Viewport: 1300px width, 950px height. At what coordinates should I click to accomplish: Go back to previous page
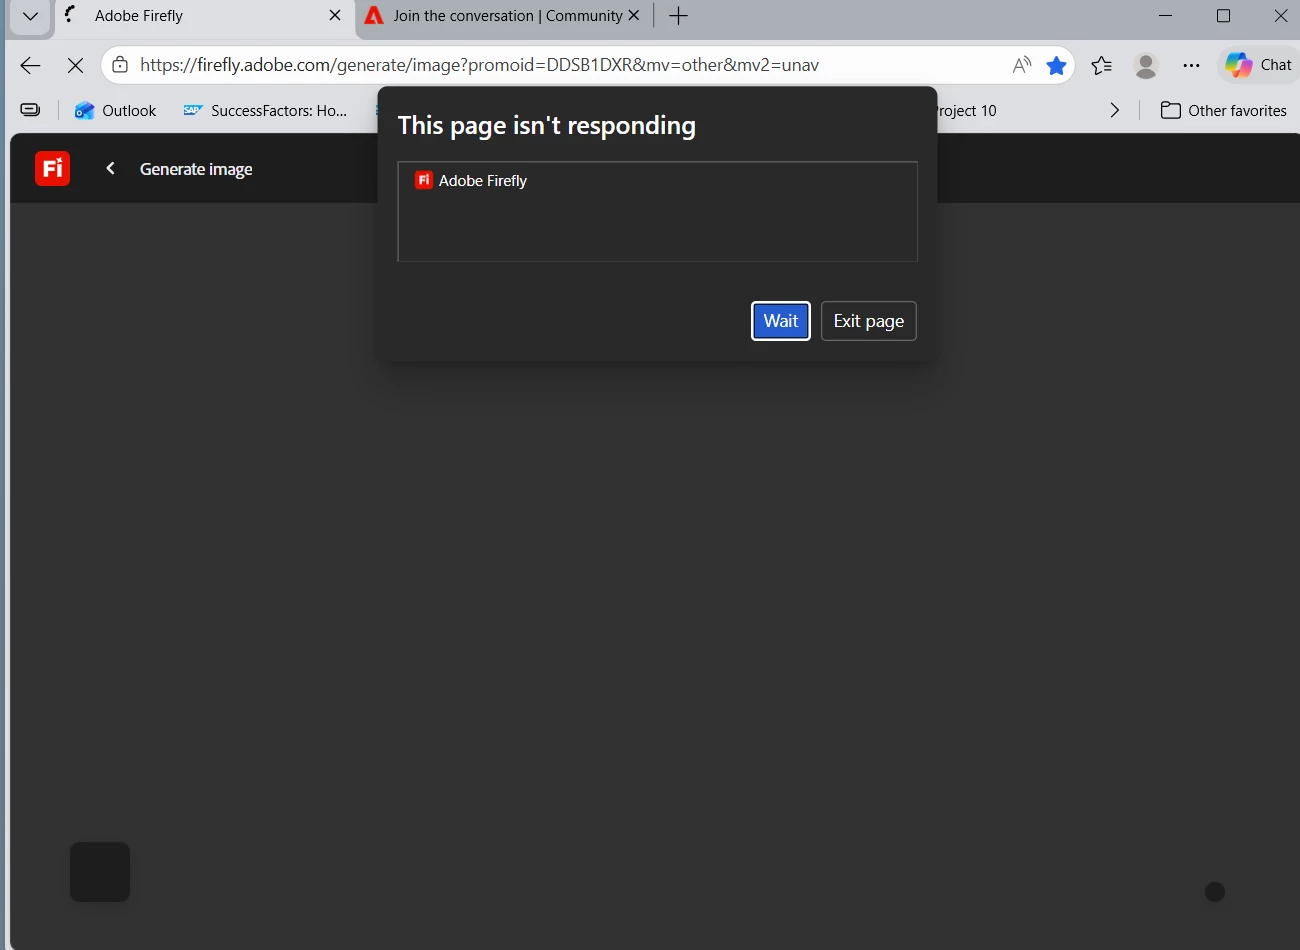pos(30,66)
